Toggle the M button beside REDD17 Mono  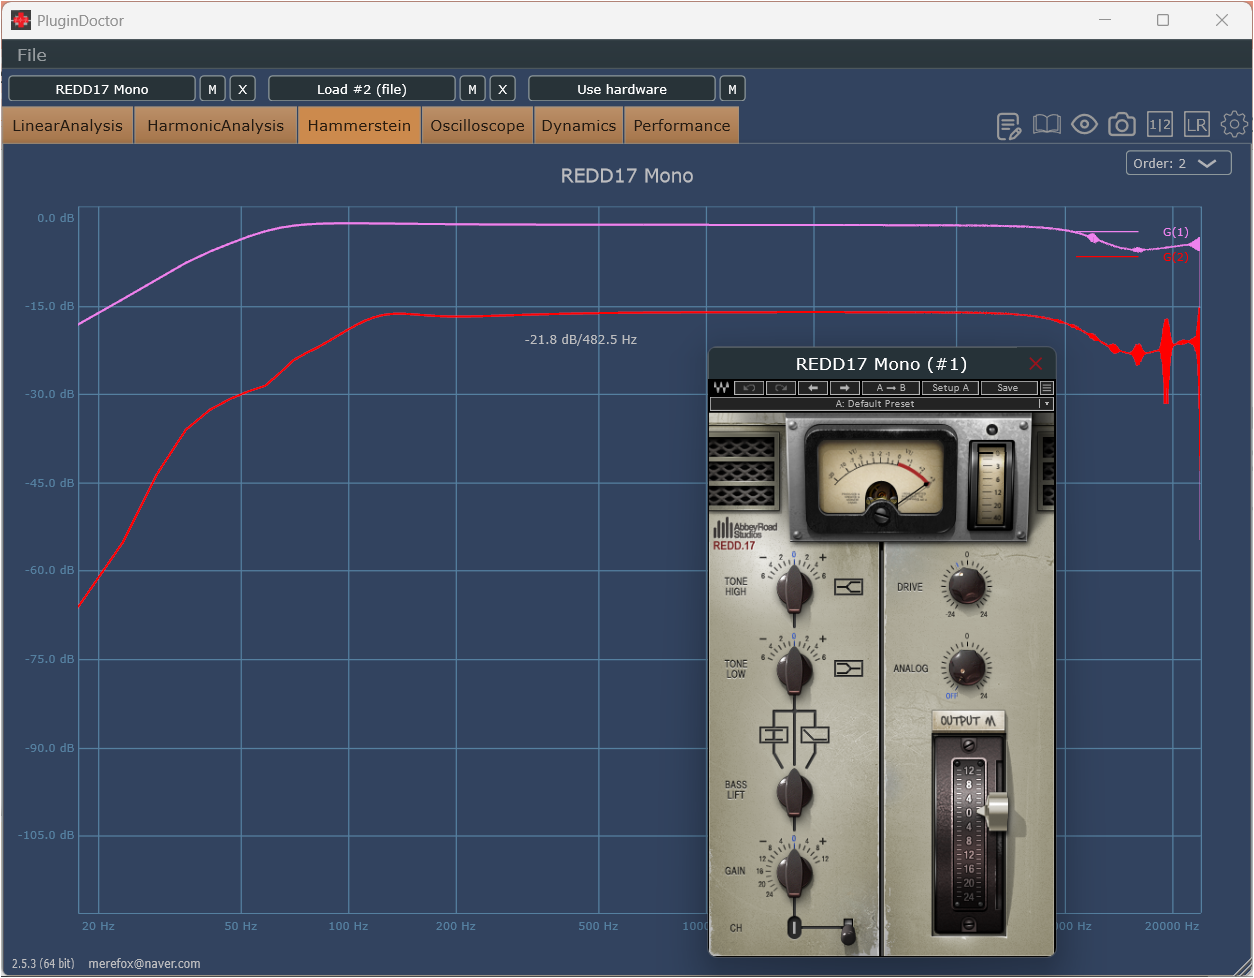coord(212,89)
